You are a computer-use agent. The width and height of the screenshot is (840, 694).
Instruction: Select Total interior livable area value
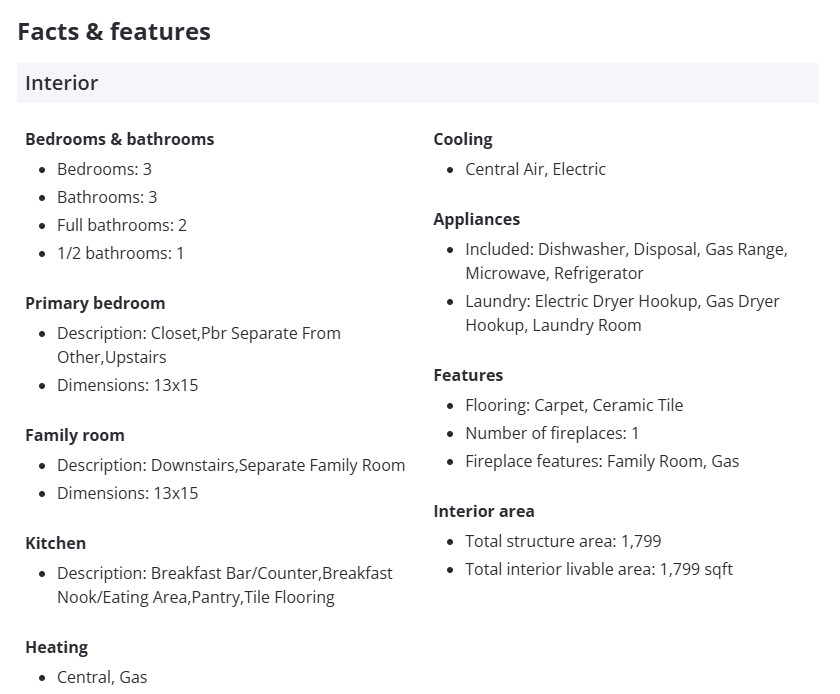tap(598, 569)
